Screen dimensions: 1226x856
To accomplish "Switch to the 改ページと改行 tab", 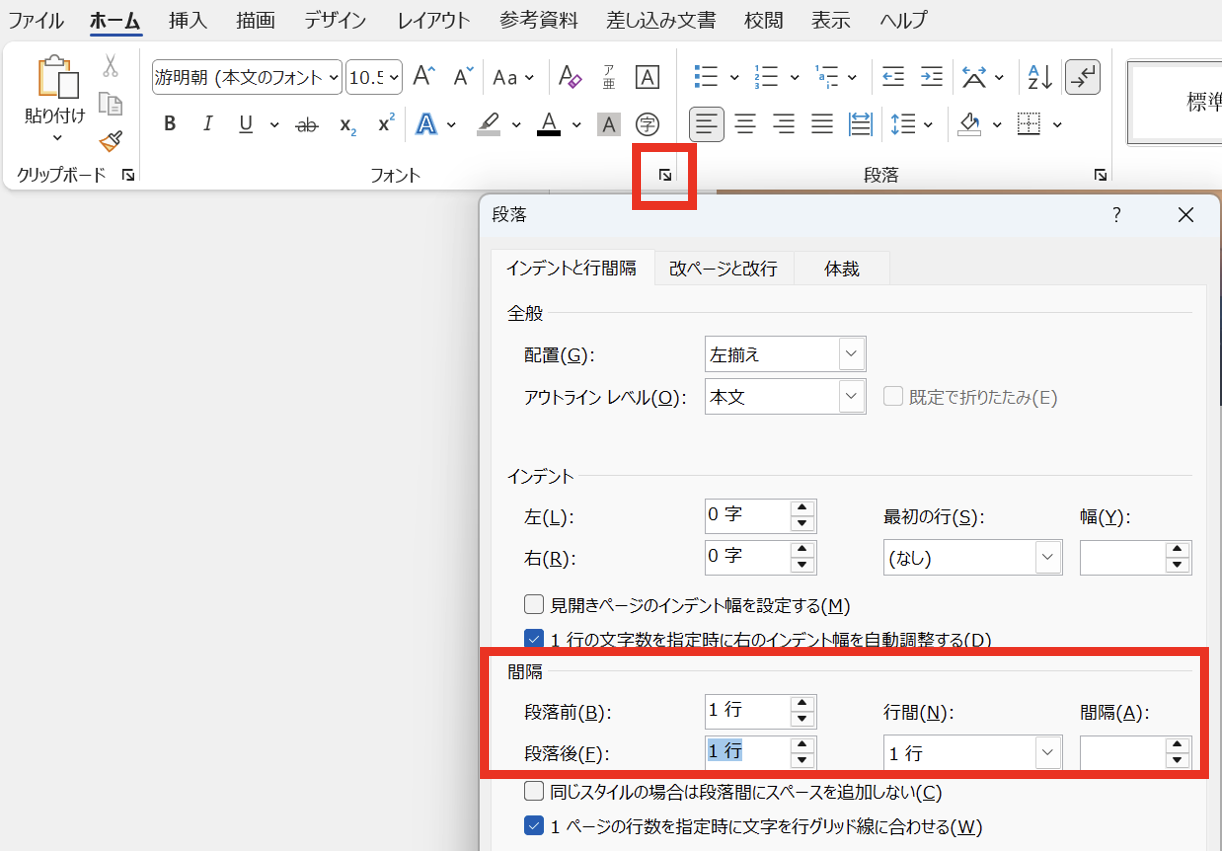I will click(x=723, y=268).
